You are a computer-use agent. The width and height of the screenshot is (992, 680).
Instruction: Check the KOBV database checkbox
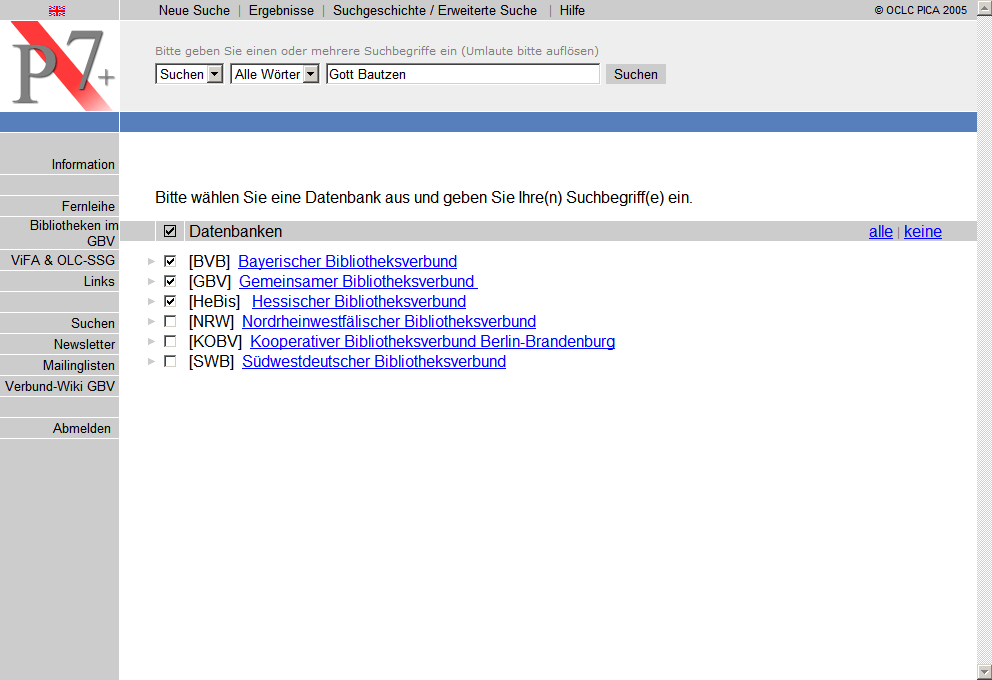(x=170, y=342)
